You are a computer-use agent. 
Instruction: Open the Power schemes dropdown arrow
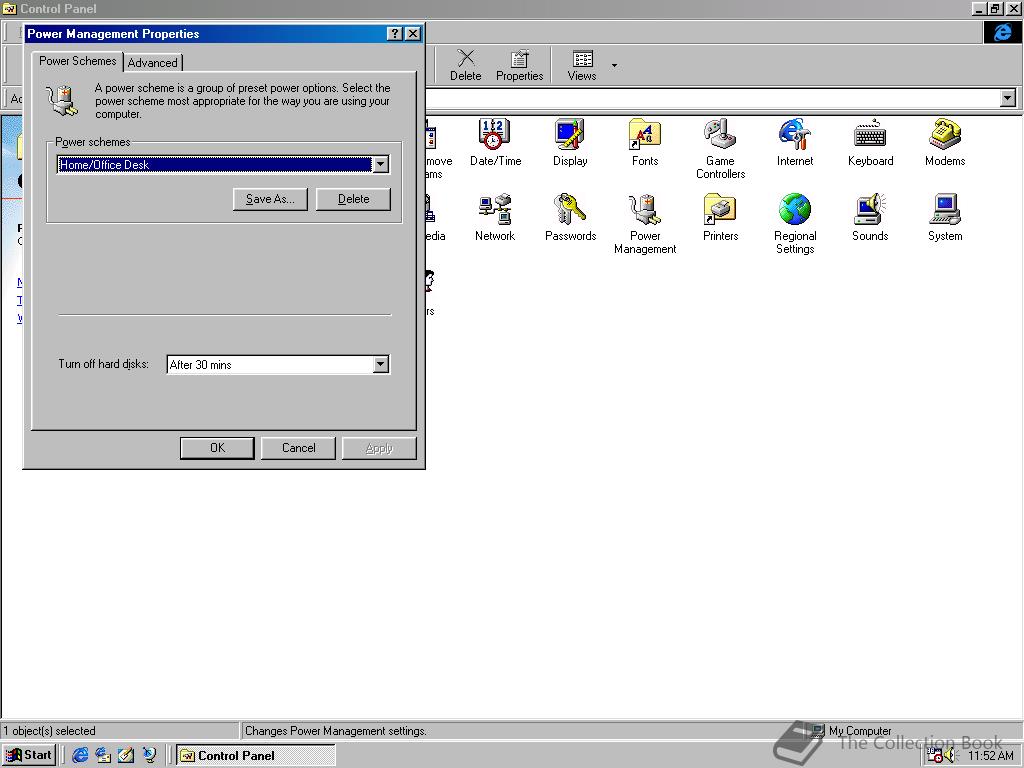(x=381, y=165)
